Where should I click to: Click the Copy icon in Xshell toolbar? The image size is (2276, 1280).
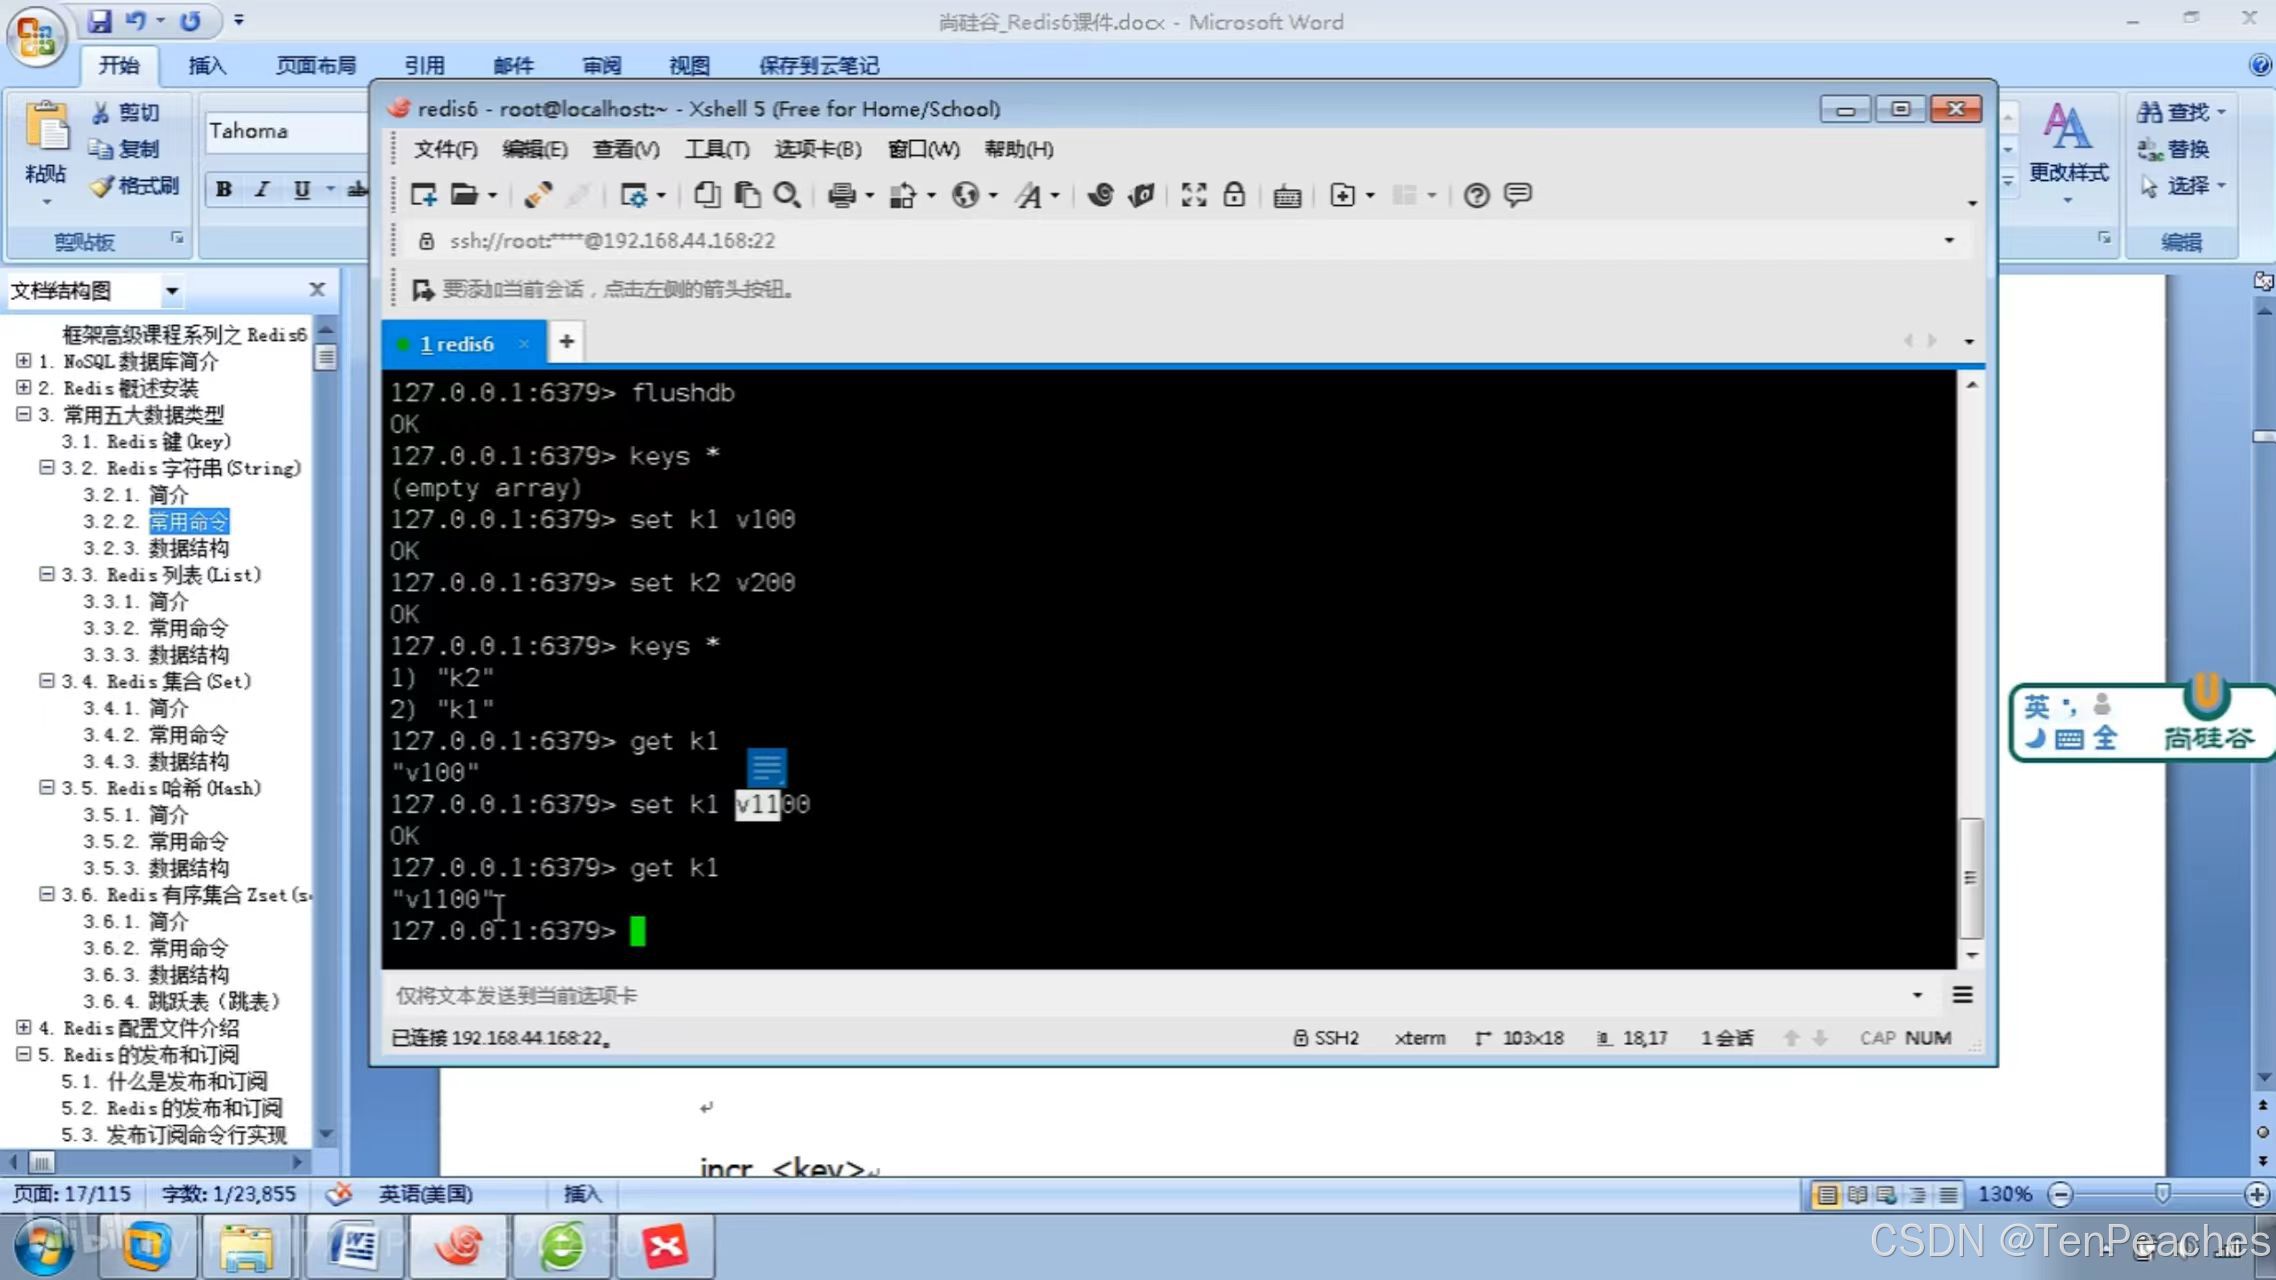tap(707, 195)
